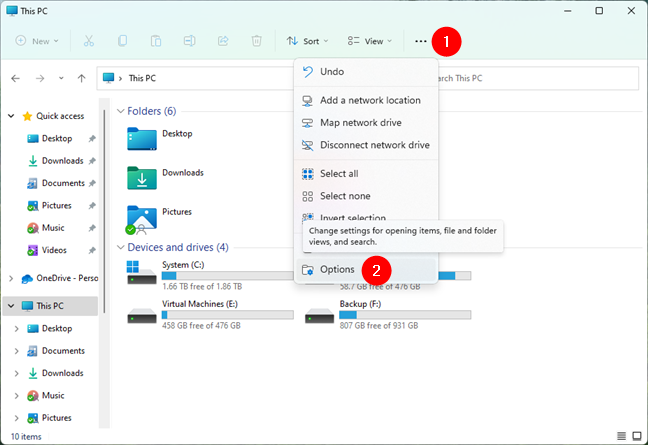Expand Desktop under This PC
Screen dimensions: 648x445
(x=17, y=328)
